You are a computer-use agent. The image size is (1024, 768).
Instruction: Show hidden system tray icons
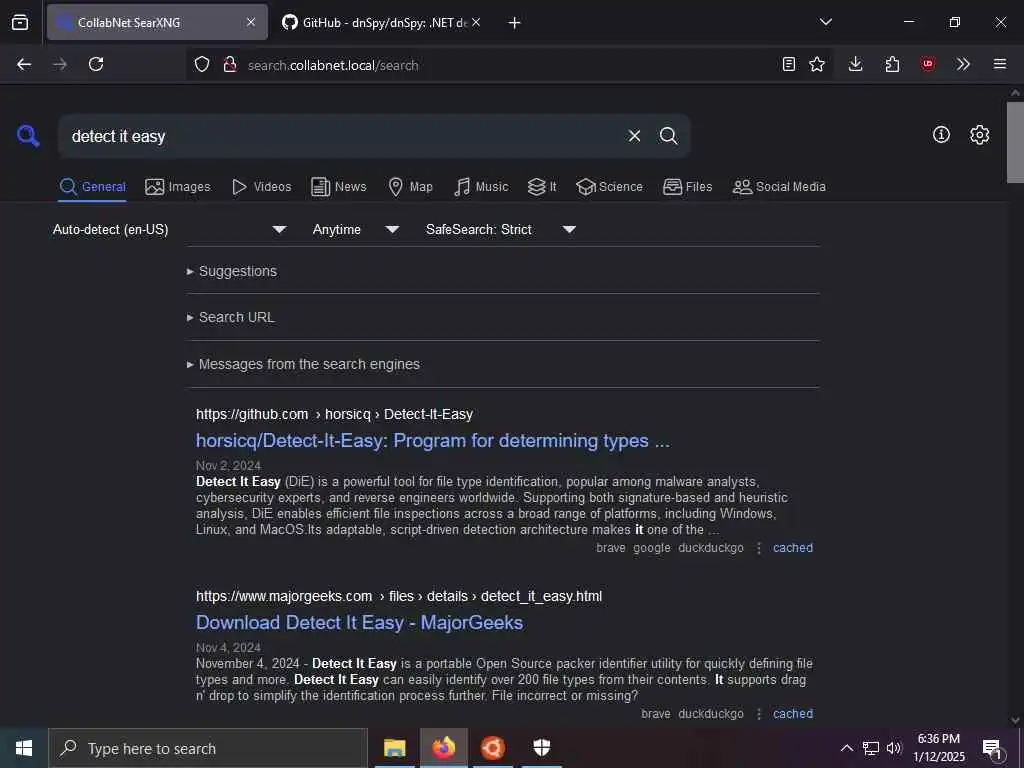(x=846, y=748)
